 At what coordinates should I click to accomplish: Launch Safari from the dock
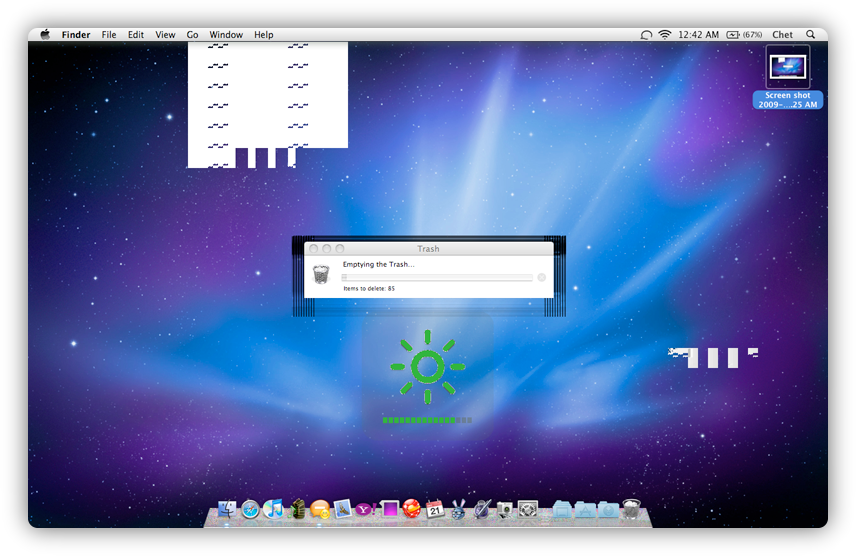[250, 510]
